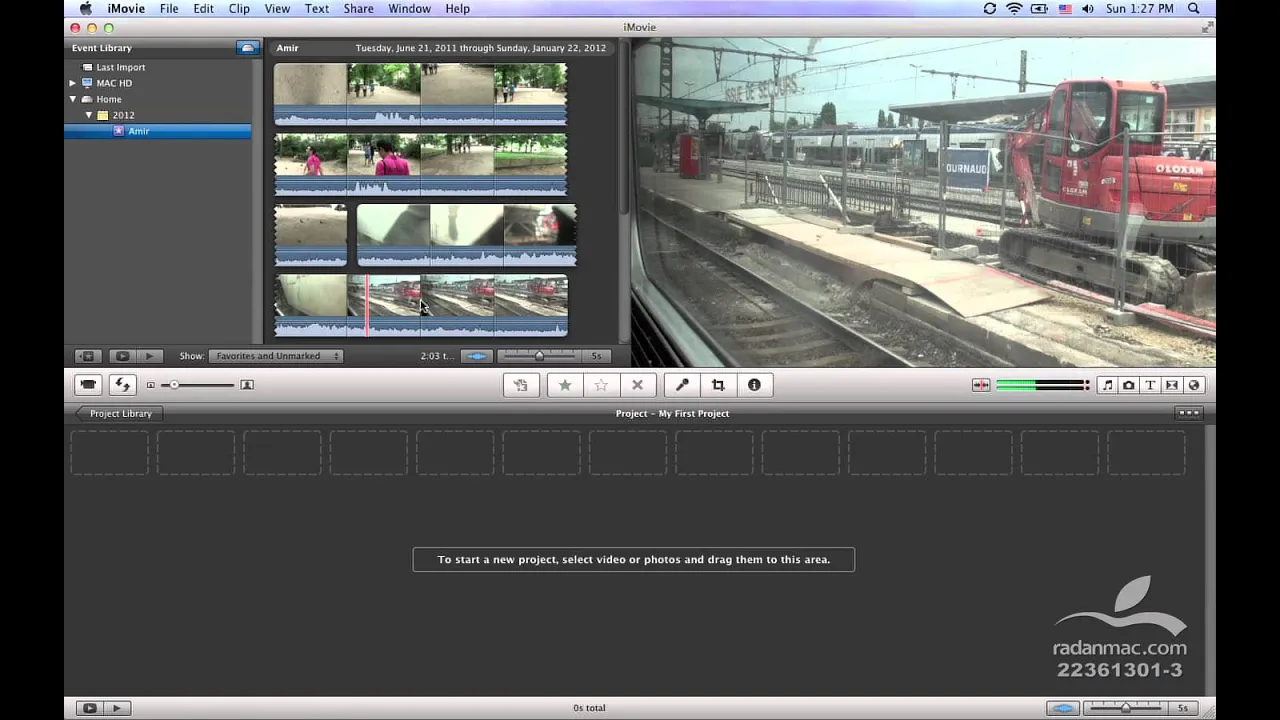Open project options three-dot button
Image resolution: width=1280 pixels, height=720 pixels.
point(1188,413)
